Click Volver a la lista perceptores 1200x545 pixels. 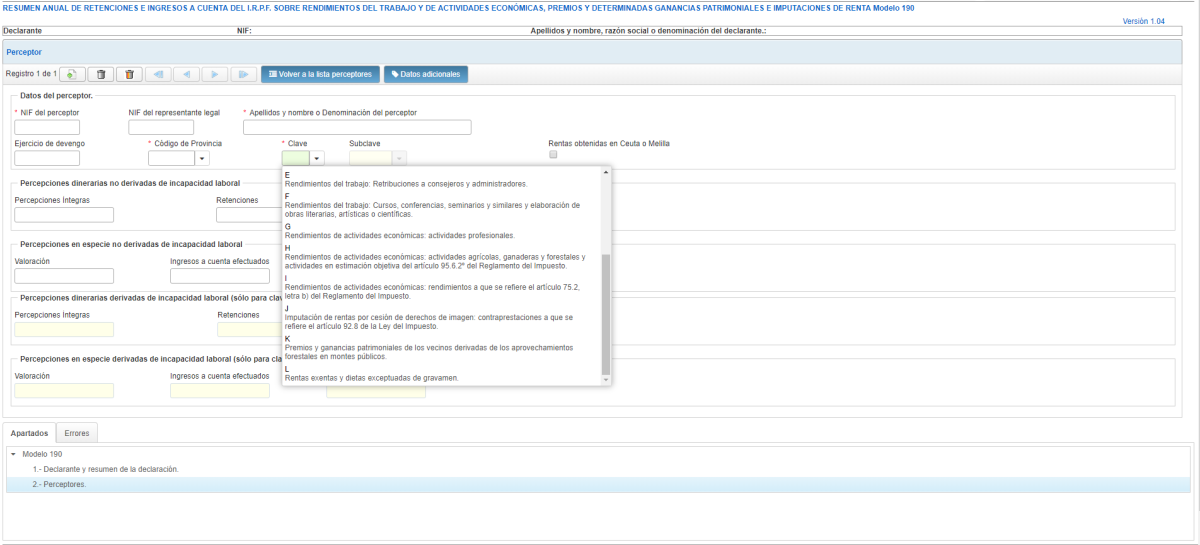click(320, 74)
